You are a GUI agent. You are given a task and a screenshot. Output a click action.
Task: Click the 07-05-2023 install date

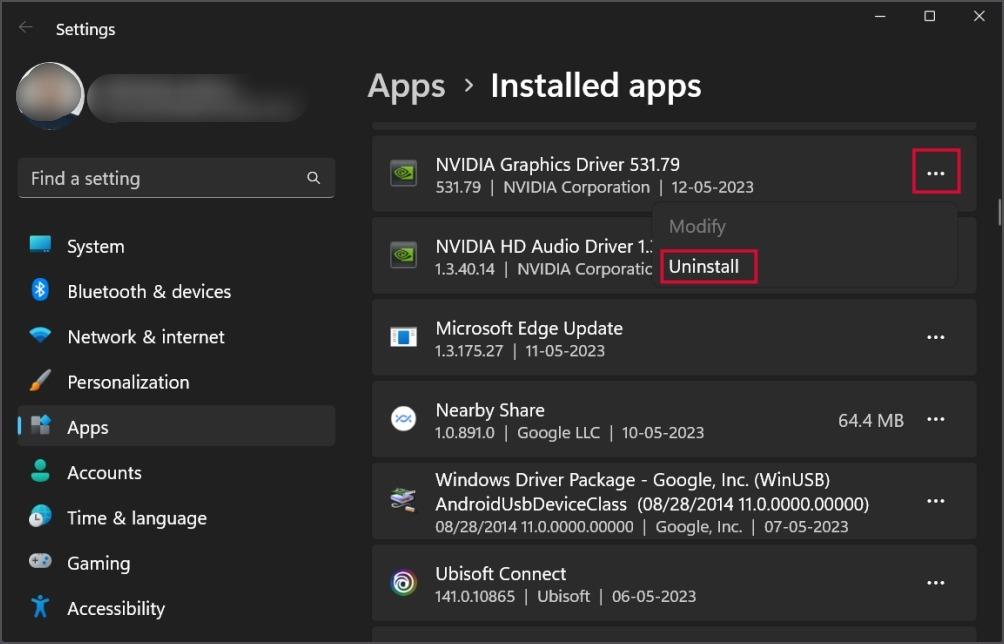point(806,527)
